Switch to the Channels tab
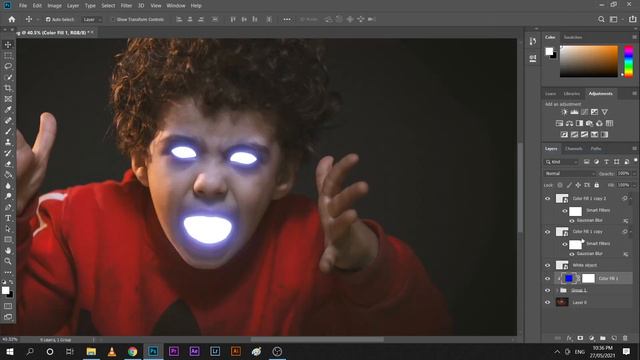This screenshot has width=640, height=360. tap(573, 149)
